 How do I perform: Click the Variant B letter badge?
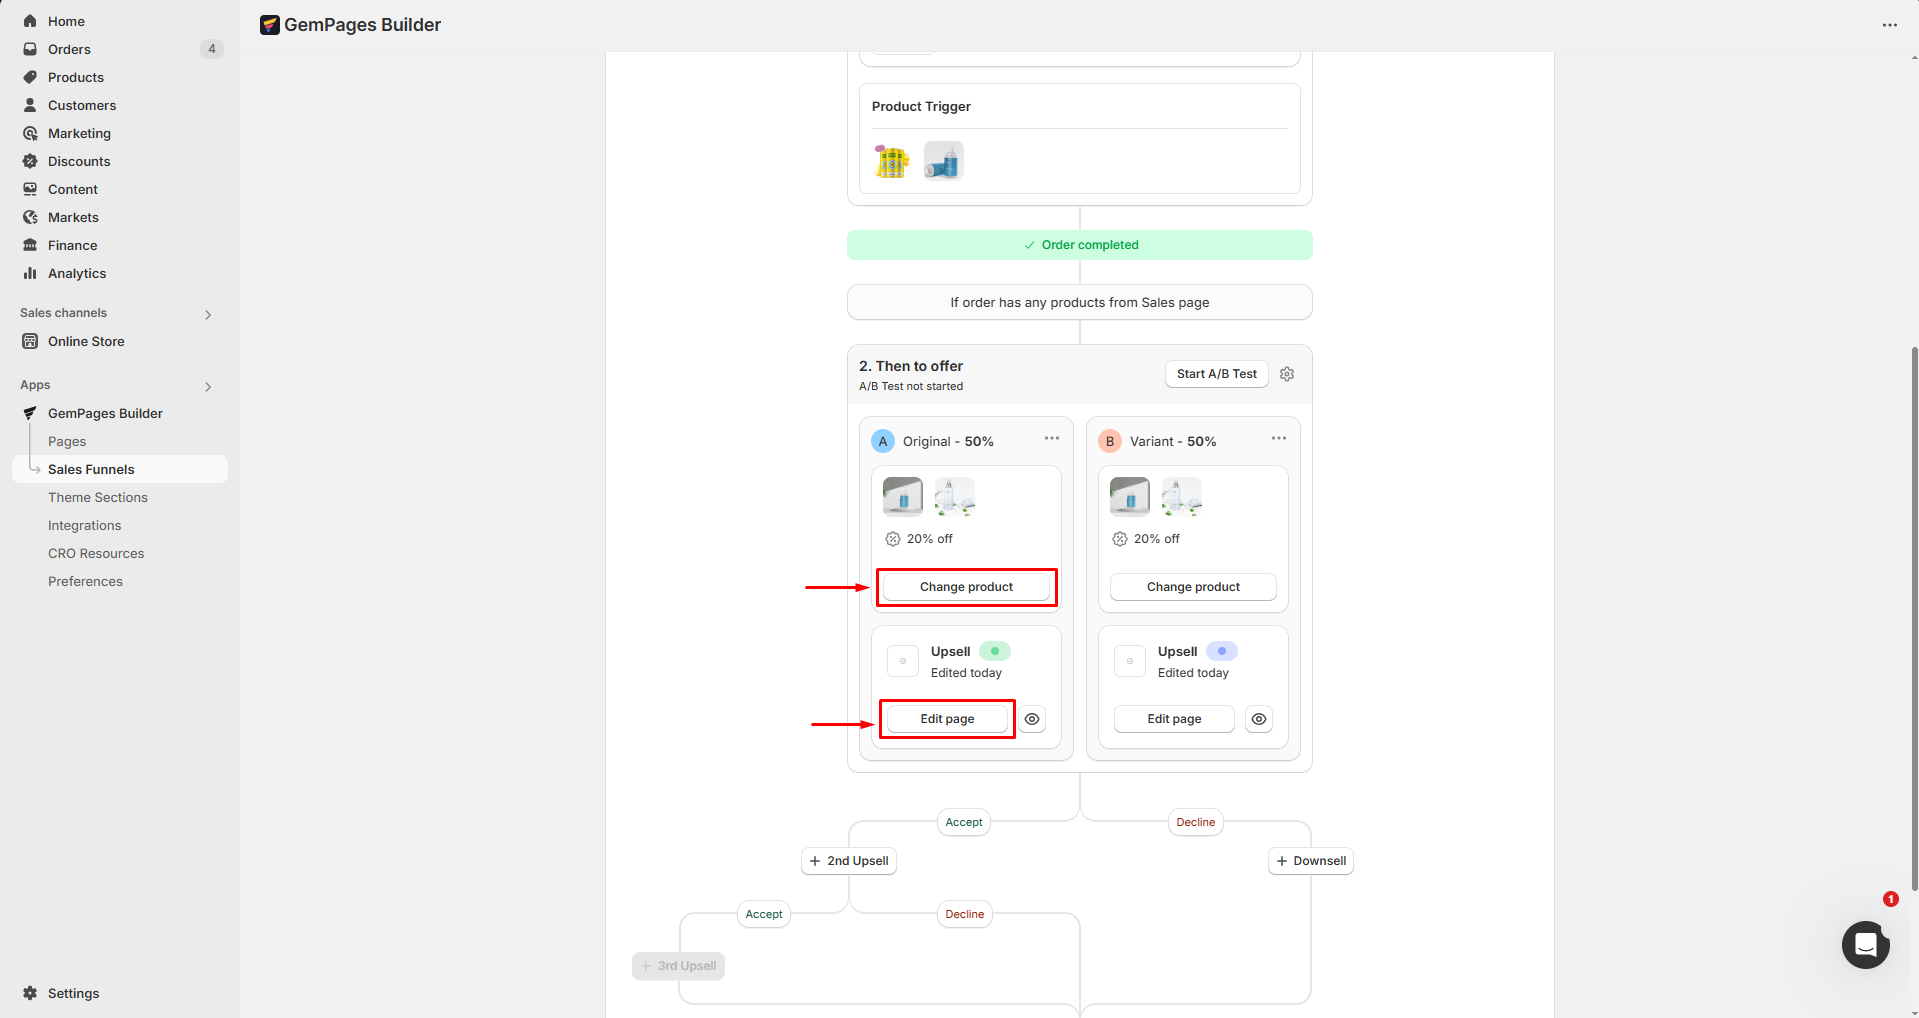1110,441
